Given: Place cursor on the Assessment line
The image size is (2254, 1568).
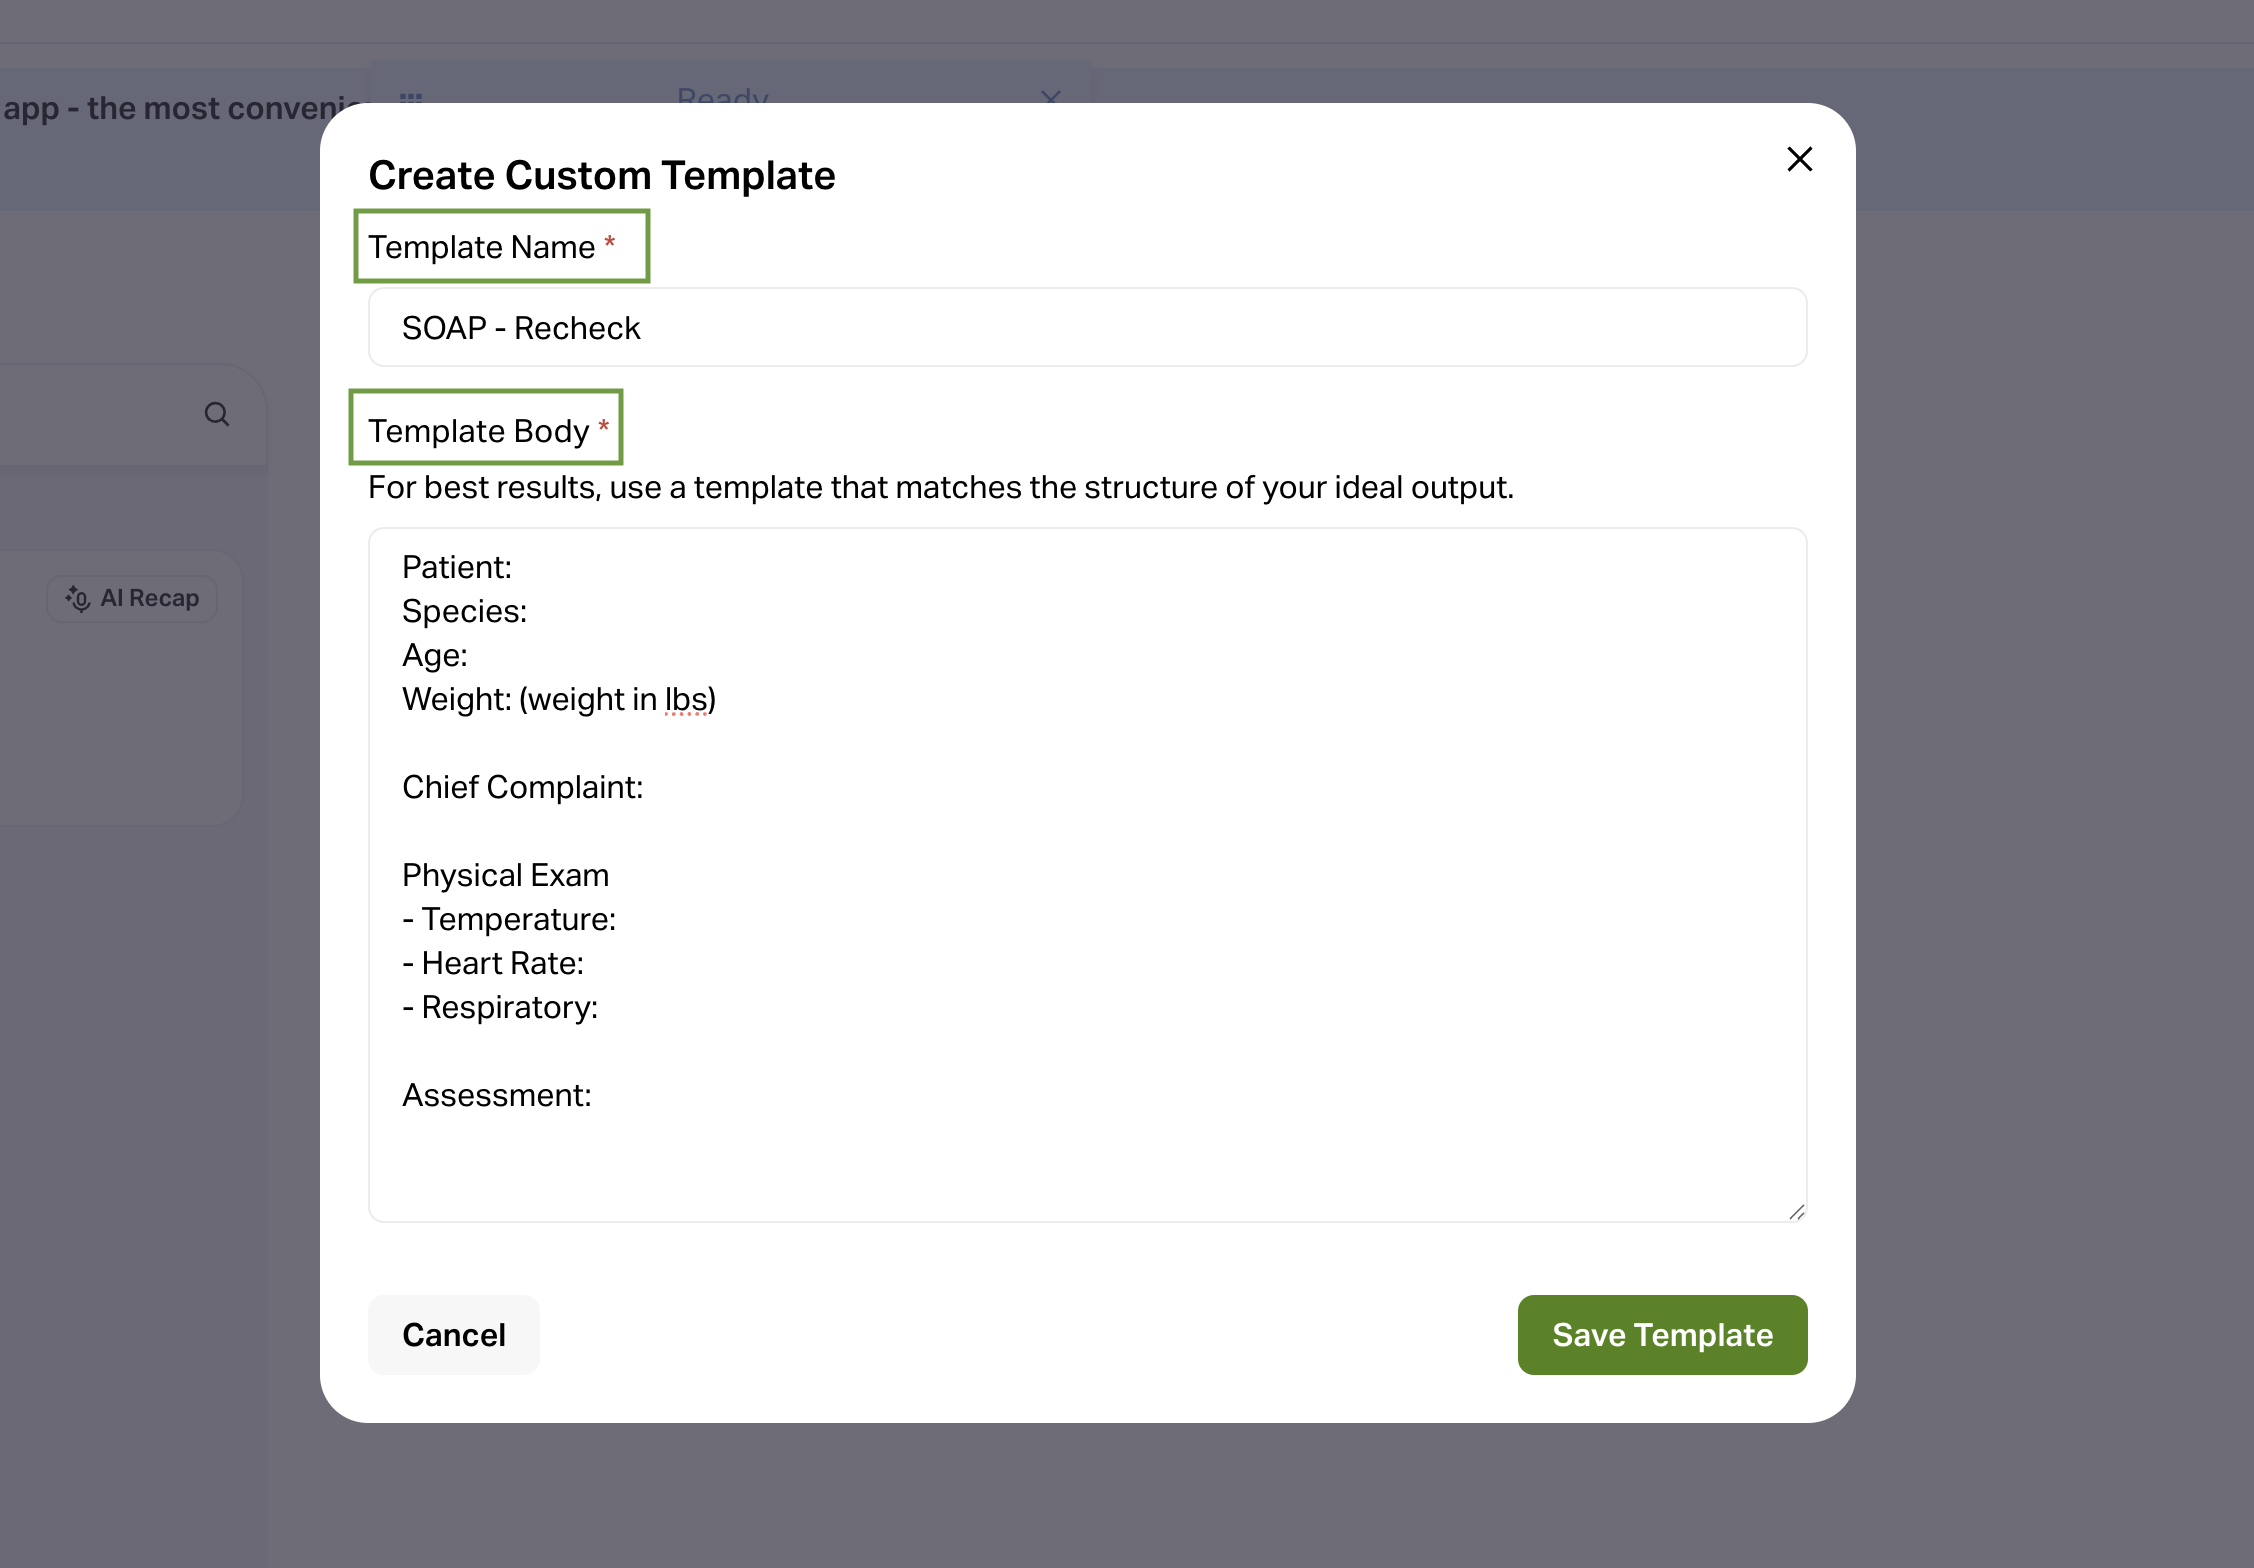Looking at the screenshot, I should point(497,1096).
